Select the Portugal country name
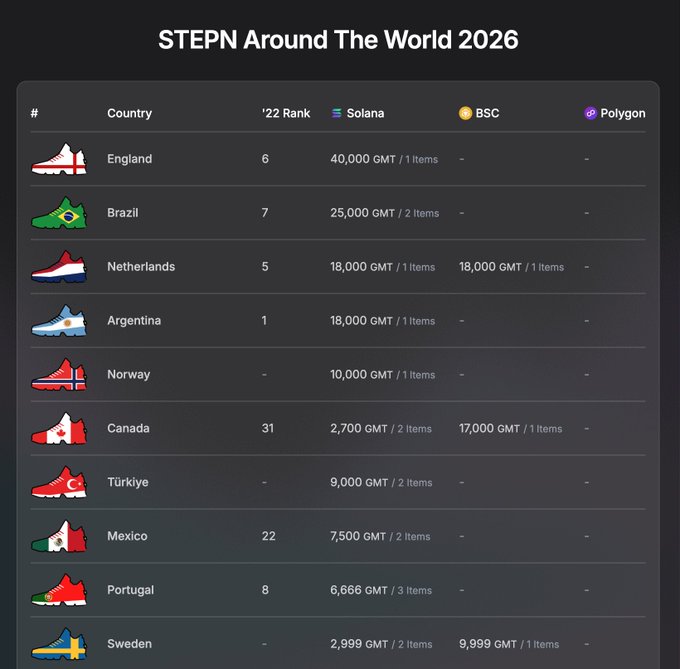This screenshot has width=680, height=669. pos(131,590)
